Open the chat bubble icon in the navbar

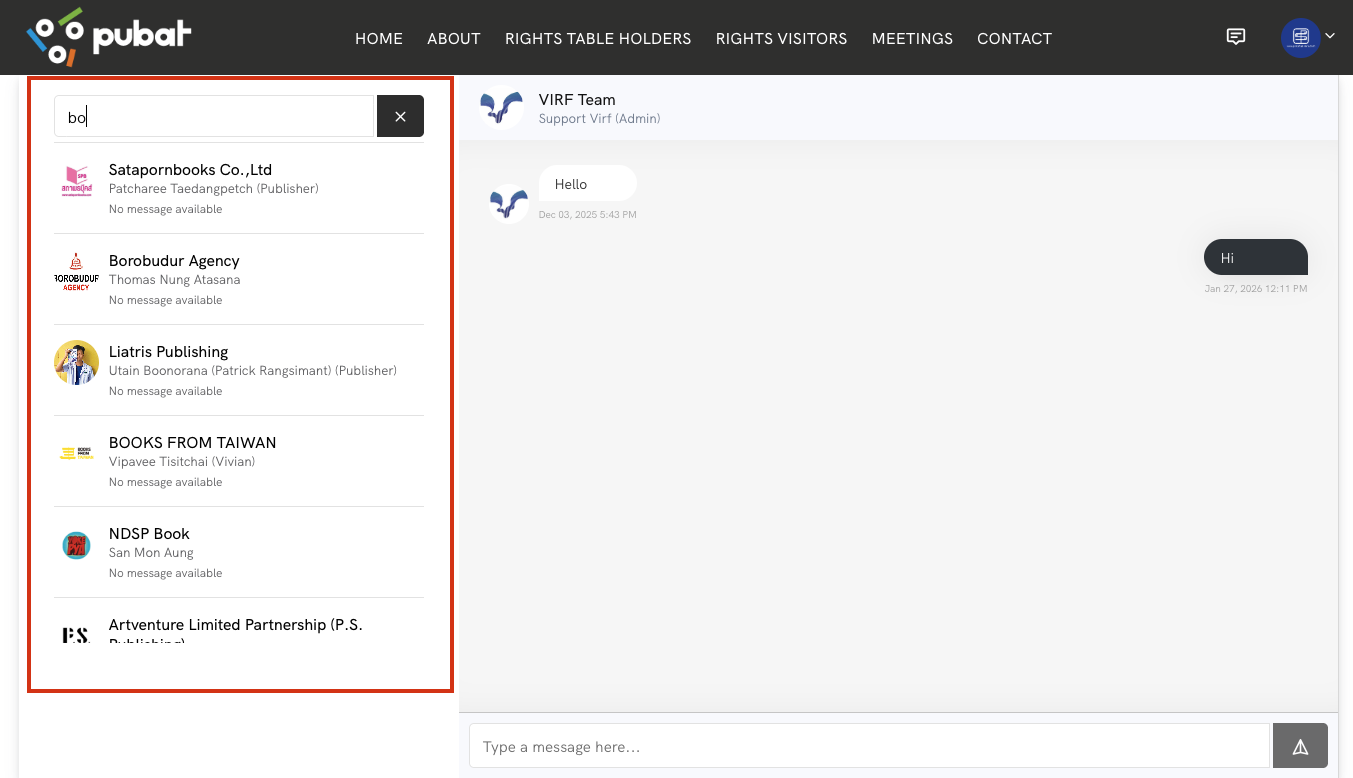coord(1236,37)
